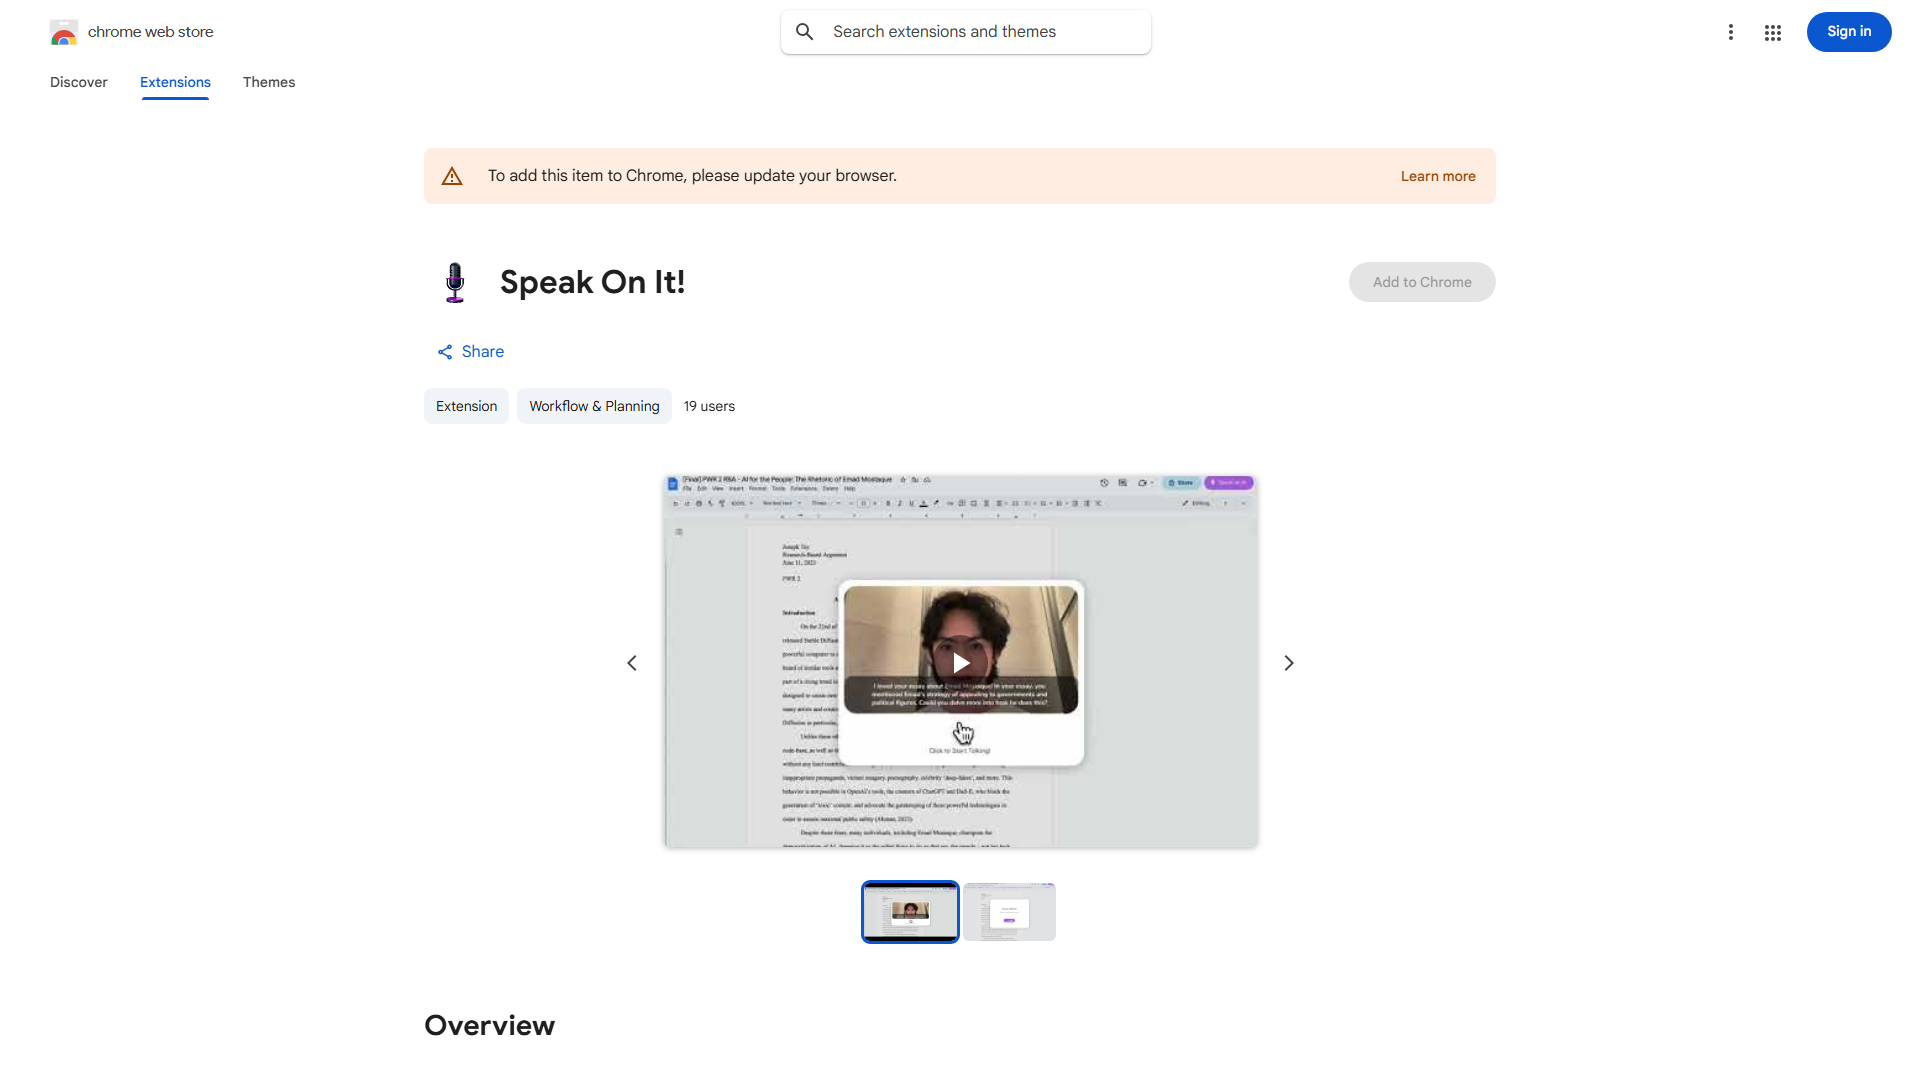Open the Learn more link
Image resolution: width=1920 pixels, height=1080 pixels.
click(x=1437, y=177)
